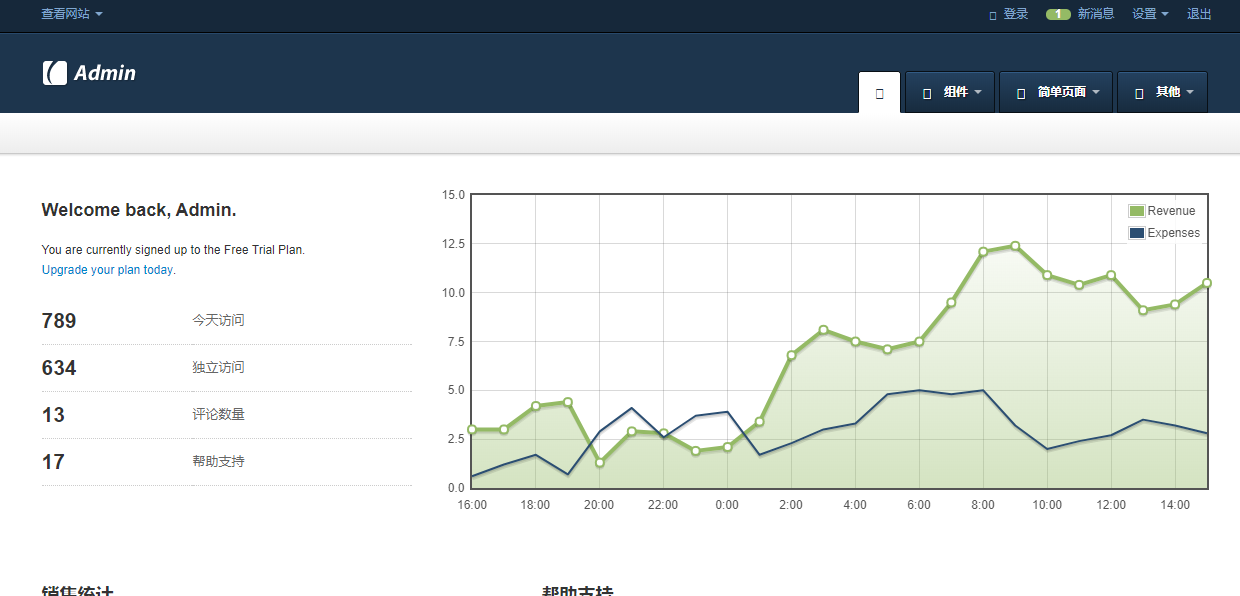Expand the 简单页面 dropdown arrow

[1096, 93]
